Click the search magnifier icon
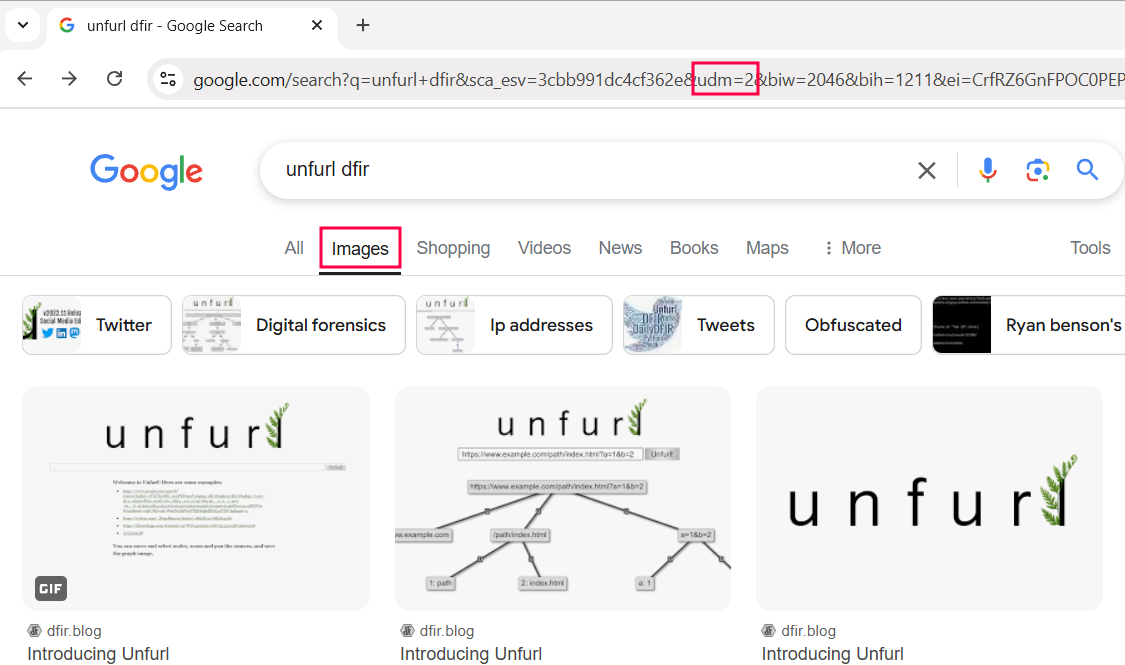This screenshot has width=1125, height=665. 1087,170
